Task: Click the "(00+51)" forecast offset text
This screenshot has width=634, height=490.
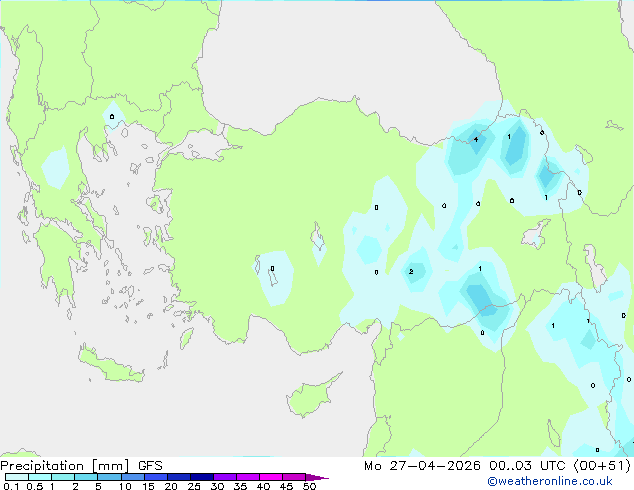Action: (x=602, y=466)
